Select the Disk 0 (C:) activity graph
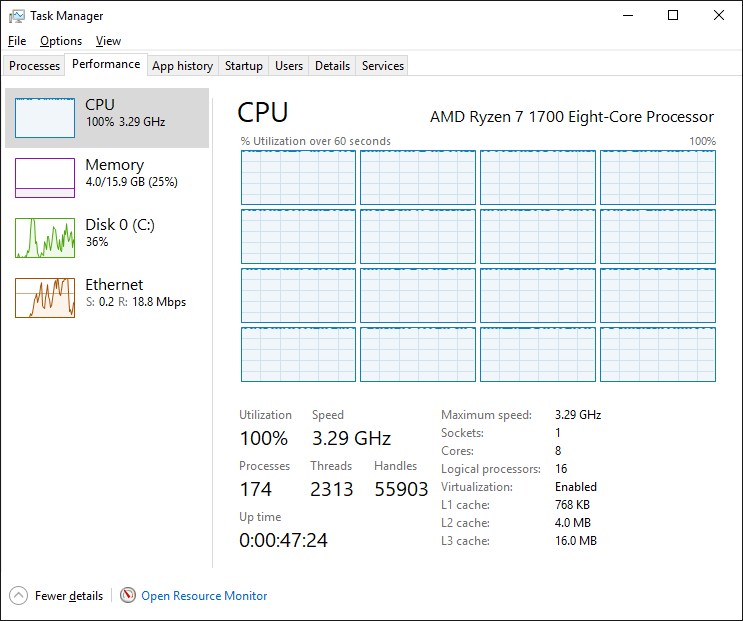The height and width of the screenshot is (621, 743). pyautogui.click(x=45, y=238)
